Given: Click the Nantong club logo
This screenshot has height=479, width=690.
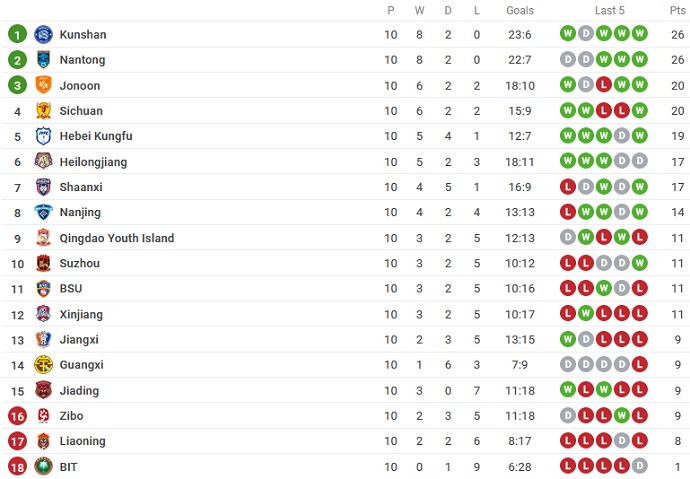Looking at the screenshot, I should coord(43,60).
